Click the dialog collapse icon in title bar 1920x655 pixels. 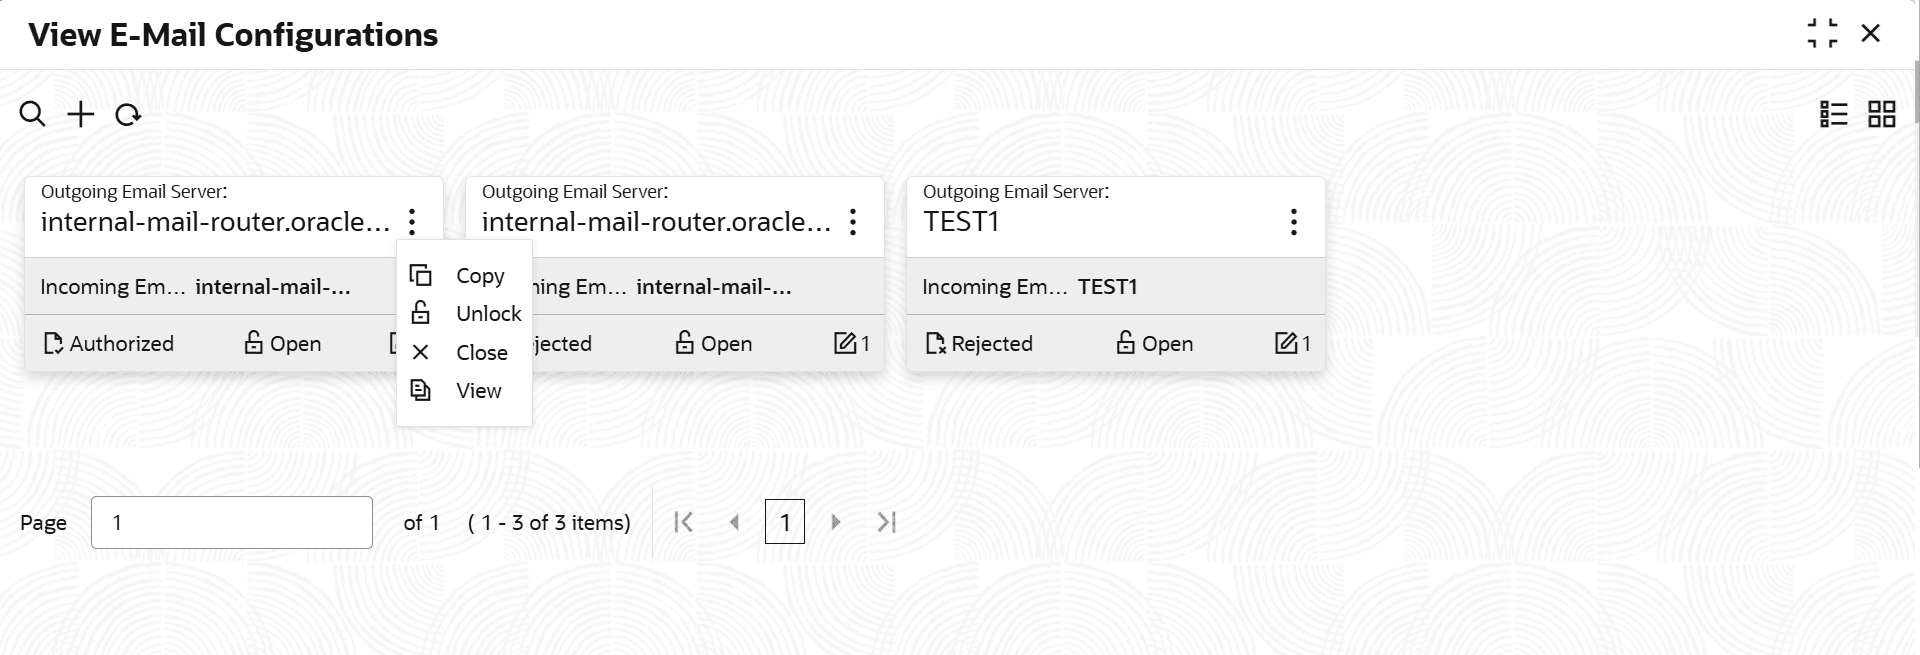(x=1822, y=34)
